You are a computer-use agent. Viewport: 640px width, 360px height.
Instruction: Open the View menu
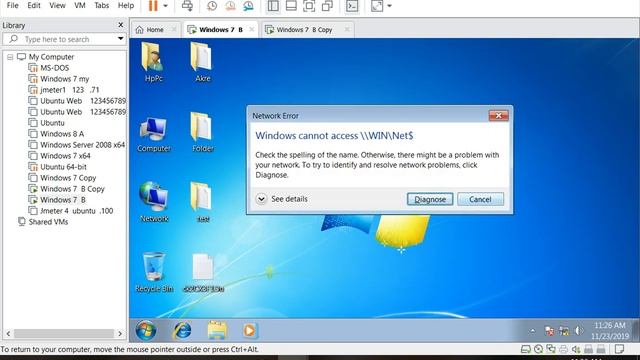click(57, 5)
